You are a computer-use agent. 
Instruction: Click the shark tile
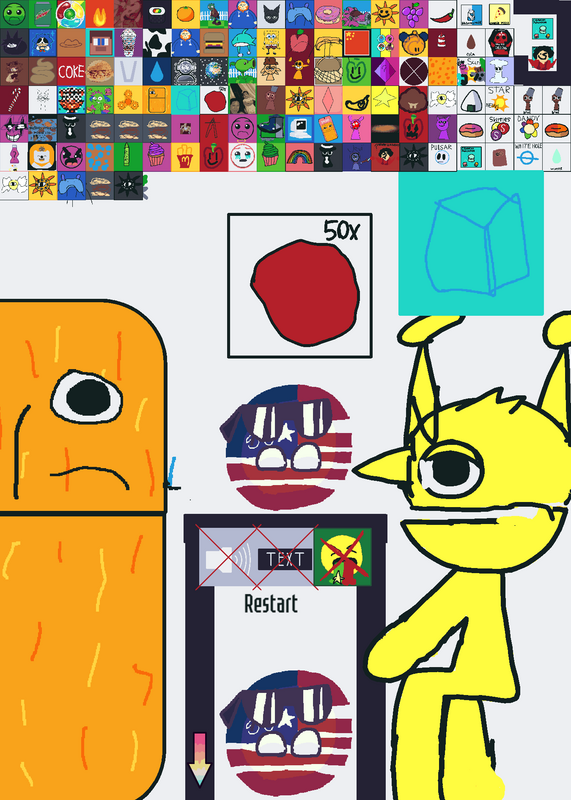coord(242,43)
